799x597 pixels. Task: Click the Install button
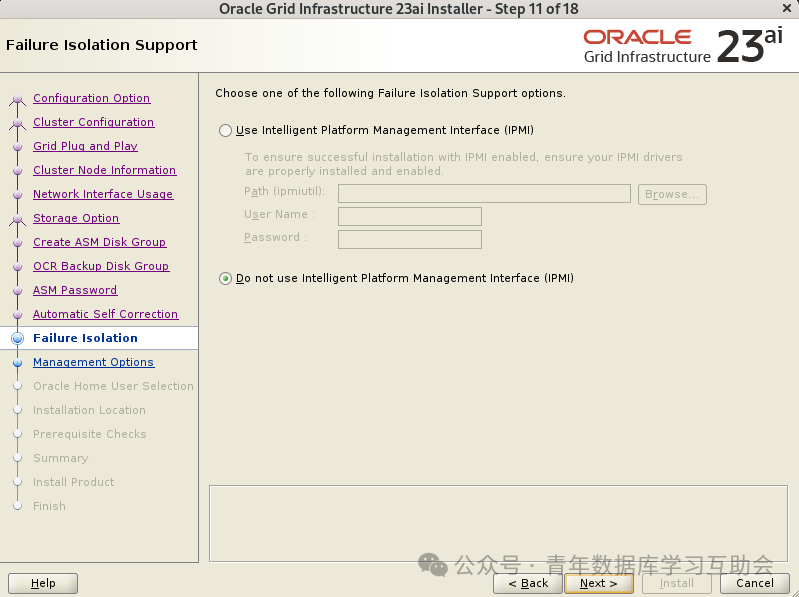(677, 583)
